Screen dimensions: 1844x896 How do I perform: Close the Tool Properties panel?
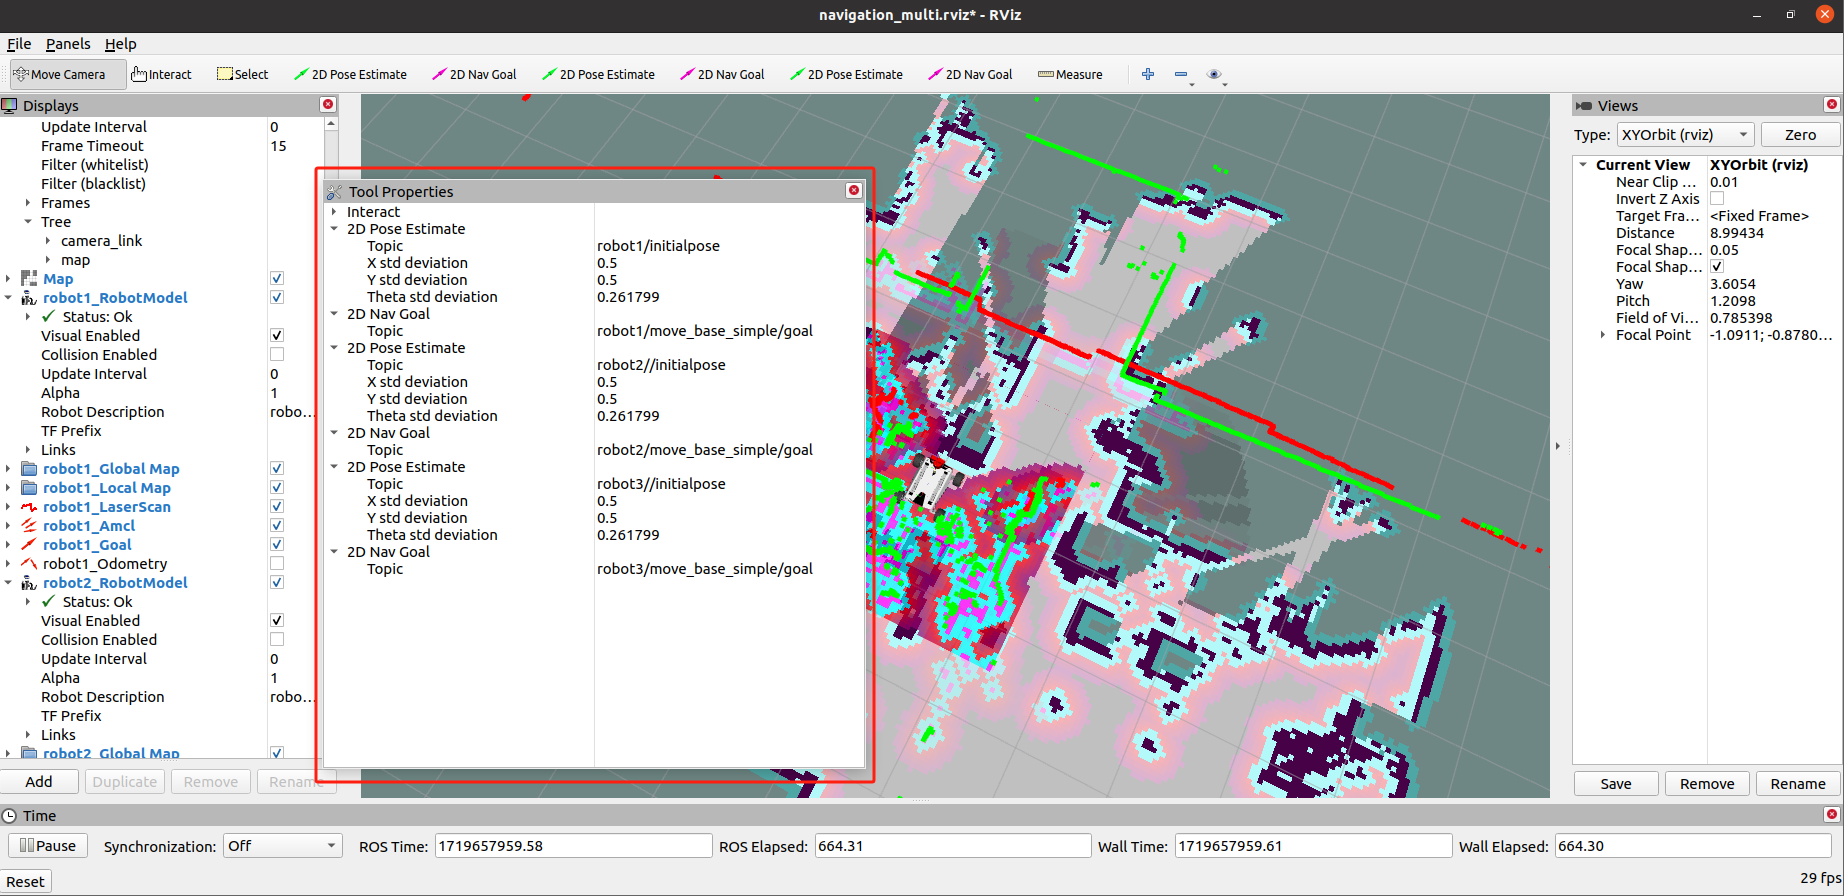[853, 190]
